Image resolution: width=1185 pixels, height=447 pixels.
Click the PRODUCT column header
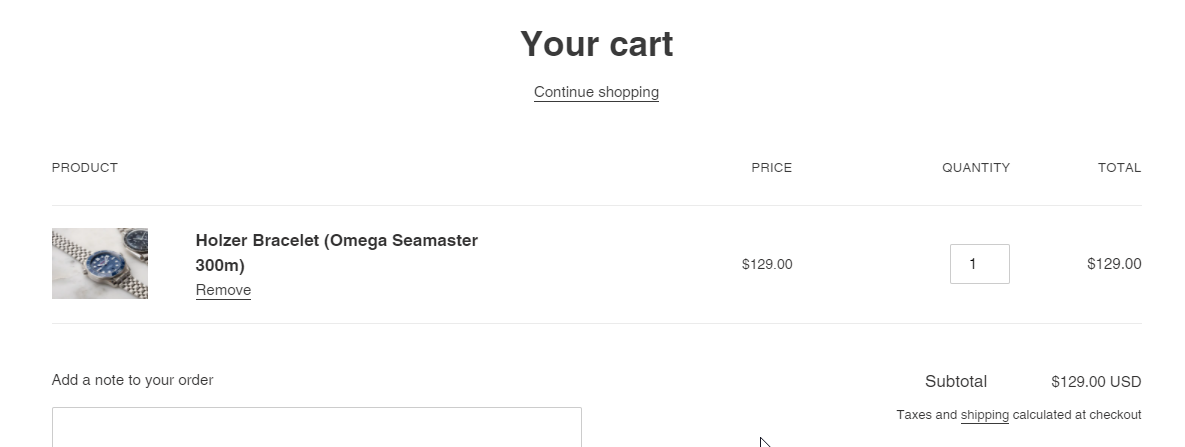(85, 168)
